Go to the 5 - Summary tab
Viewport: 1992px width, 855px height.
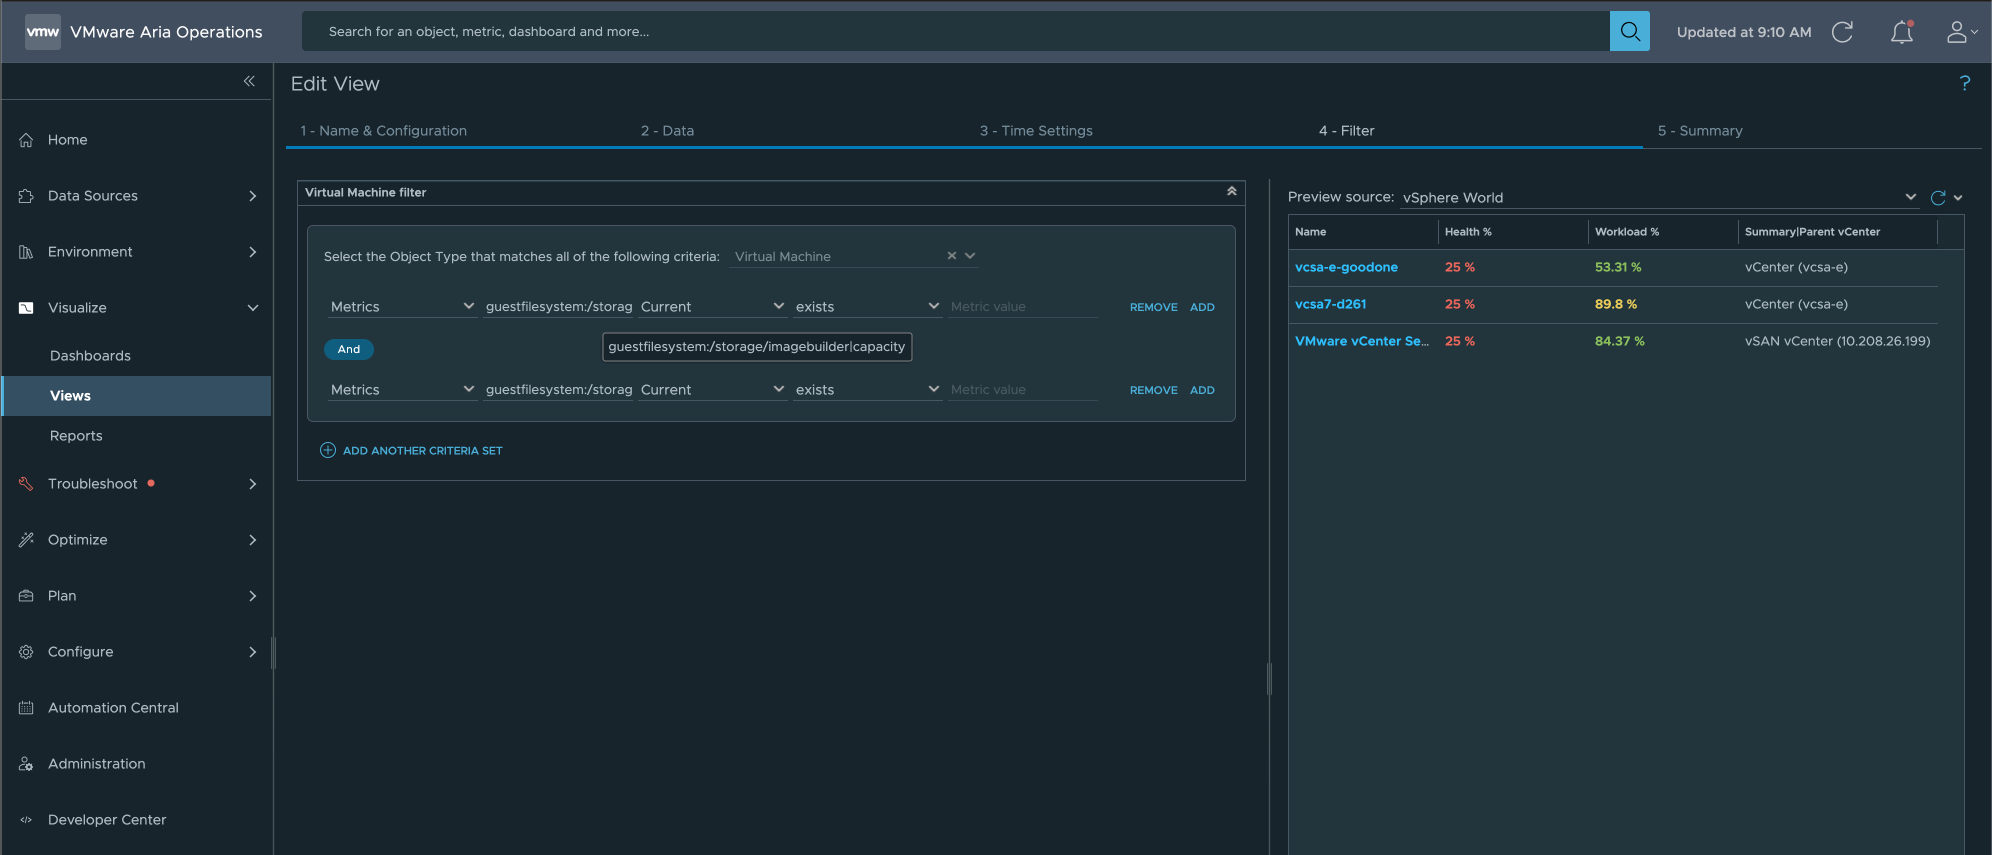click(x=1699, y=131)
